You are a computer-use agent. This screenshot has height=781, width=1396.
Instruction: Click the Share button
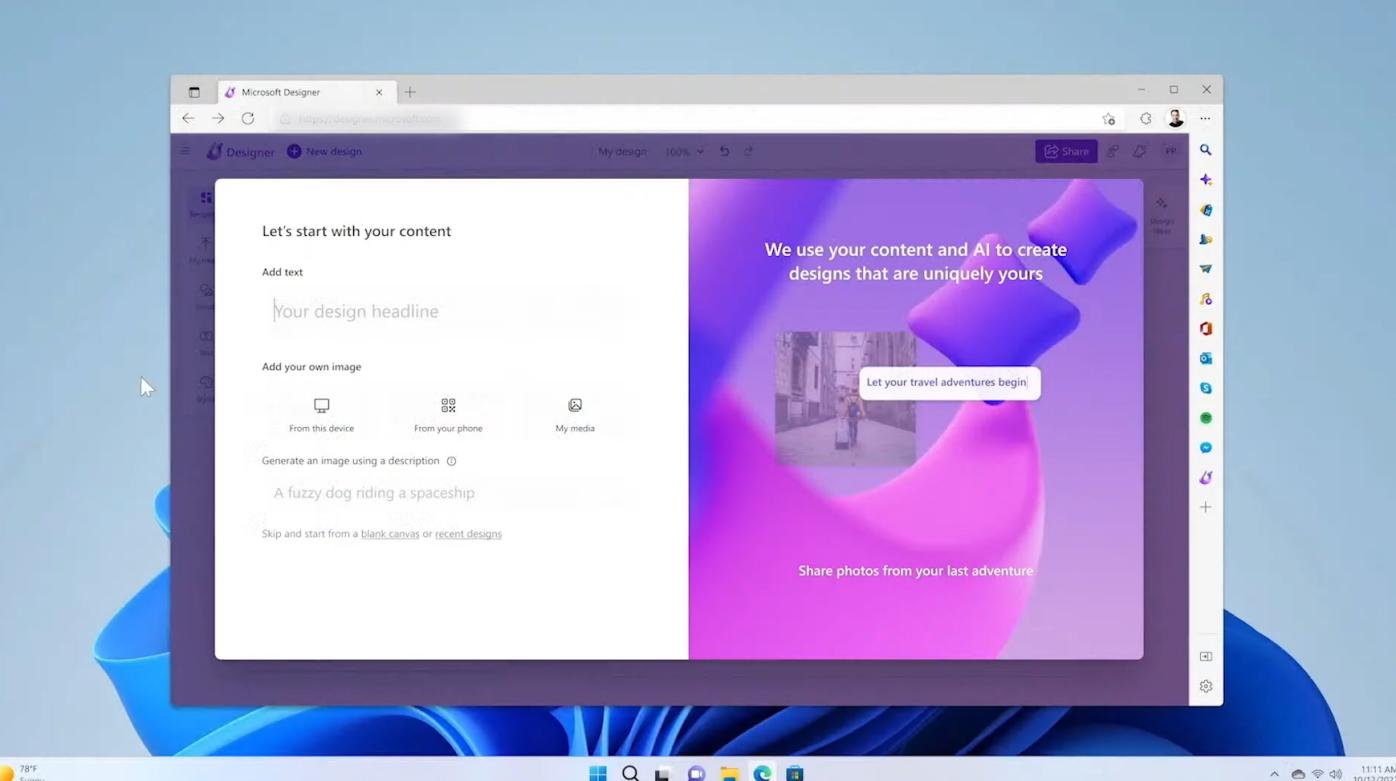click(1066, 151)
